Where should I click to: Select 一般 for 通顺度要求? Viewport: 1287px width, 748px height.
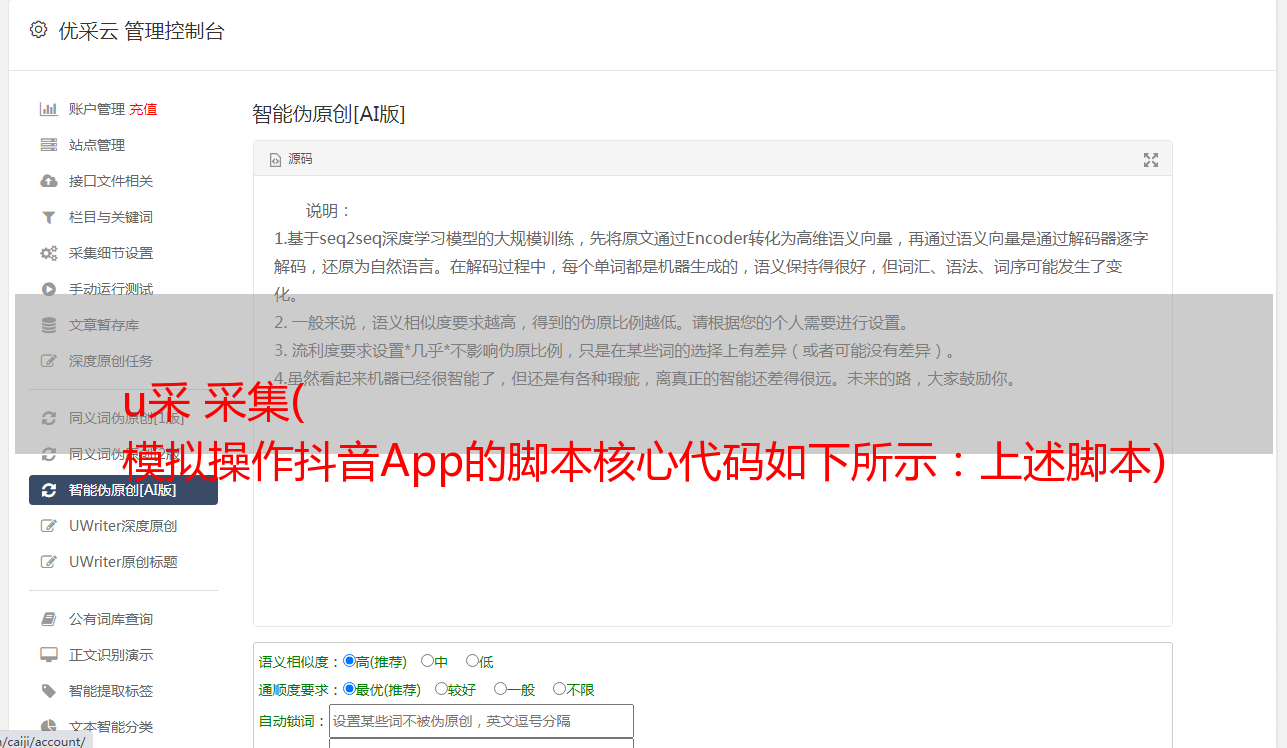pyautogui.click(x=500, y=689)
